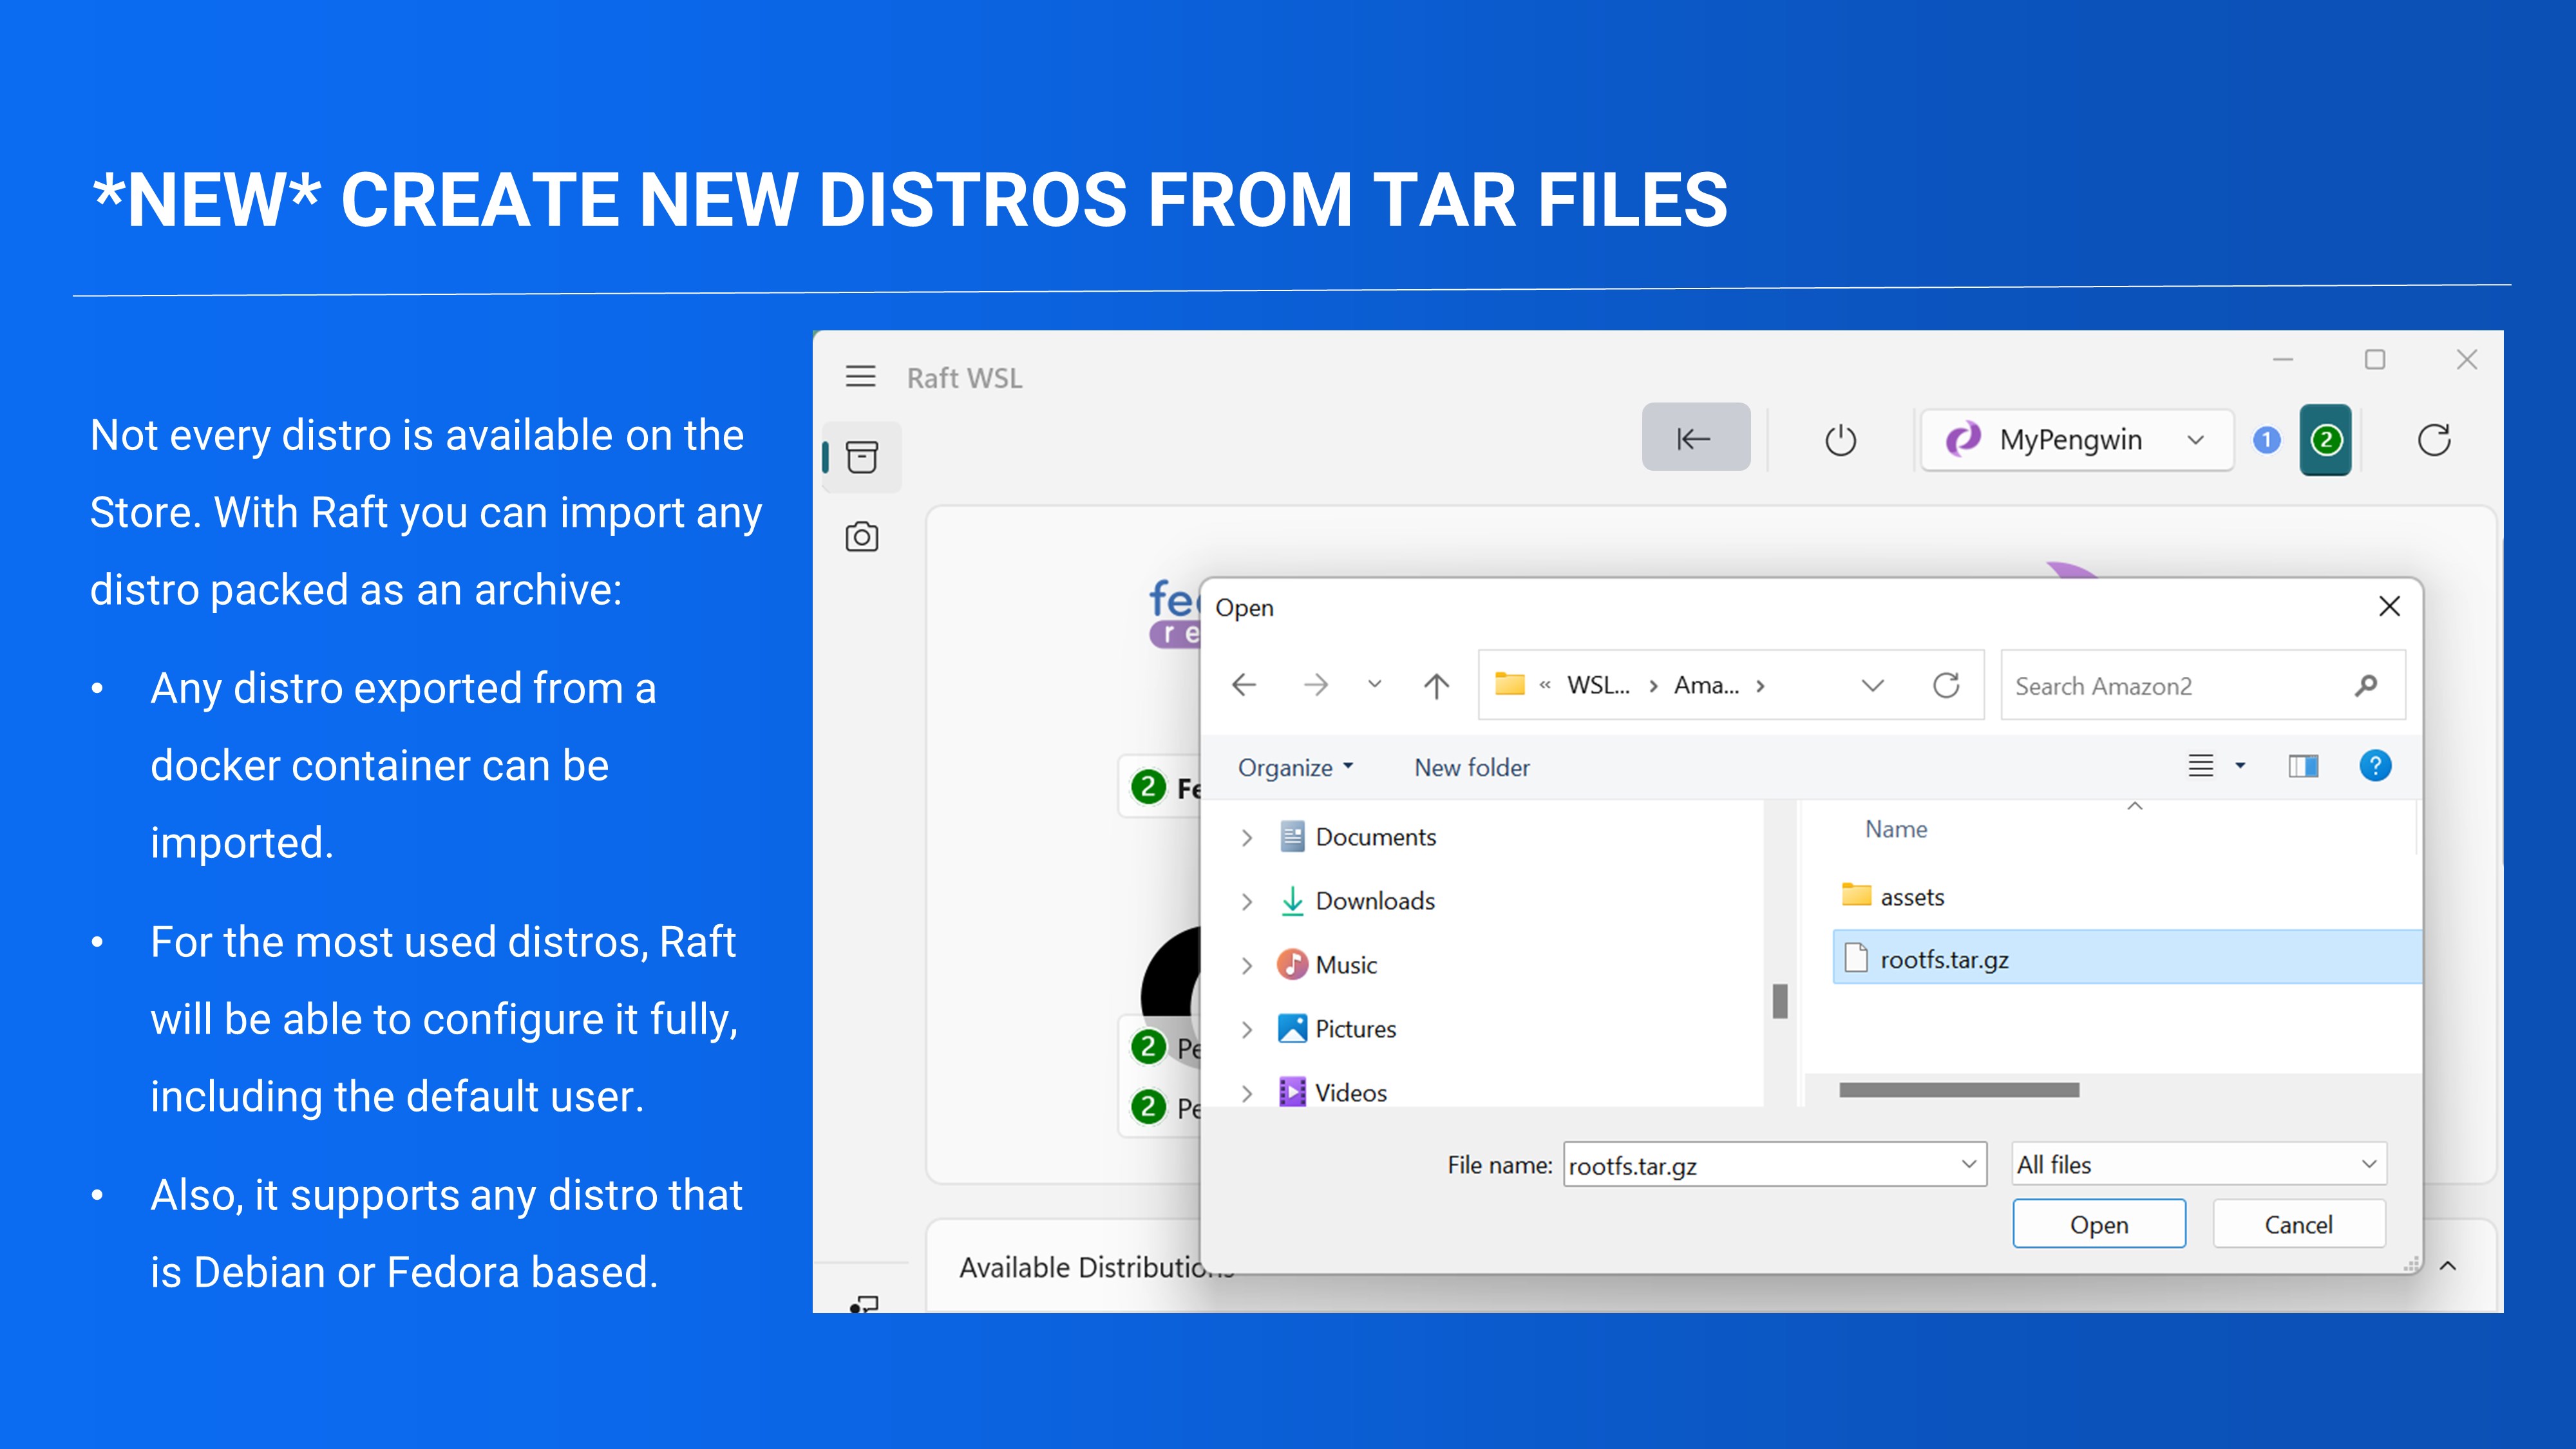Open the snapshots camera sidebar icon
This screenshot has height=1449, width=2576.
[861, 537]
